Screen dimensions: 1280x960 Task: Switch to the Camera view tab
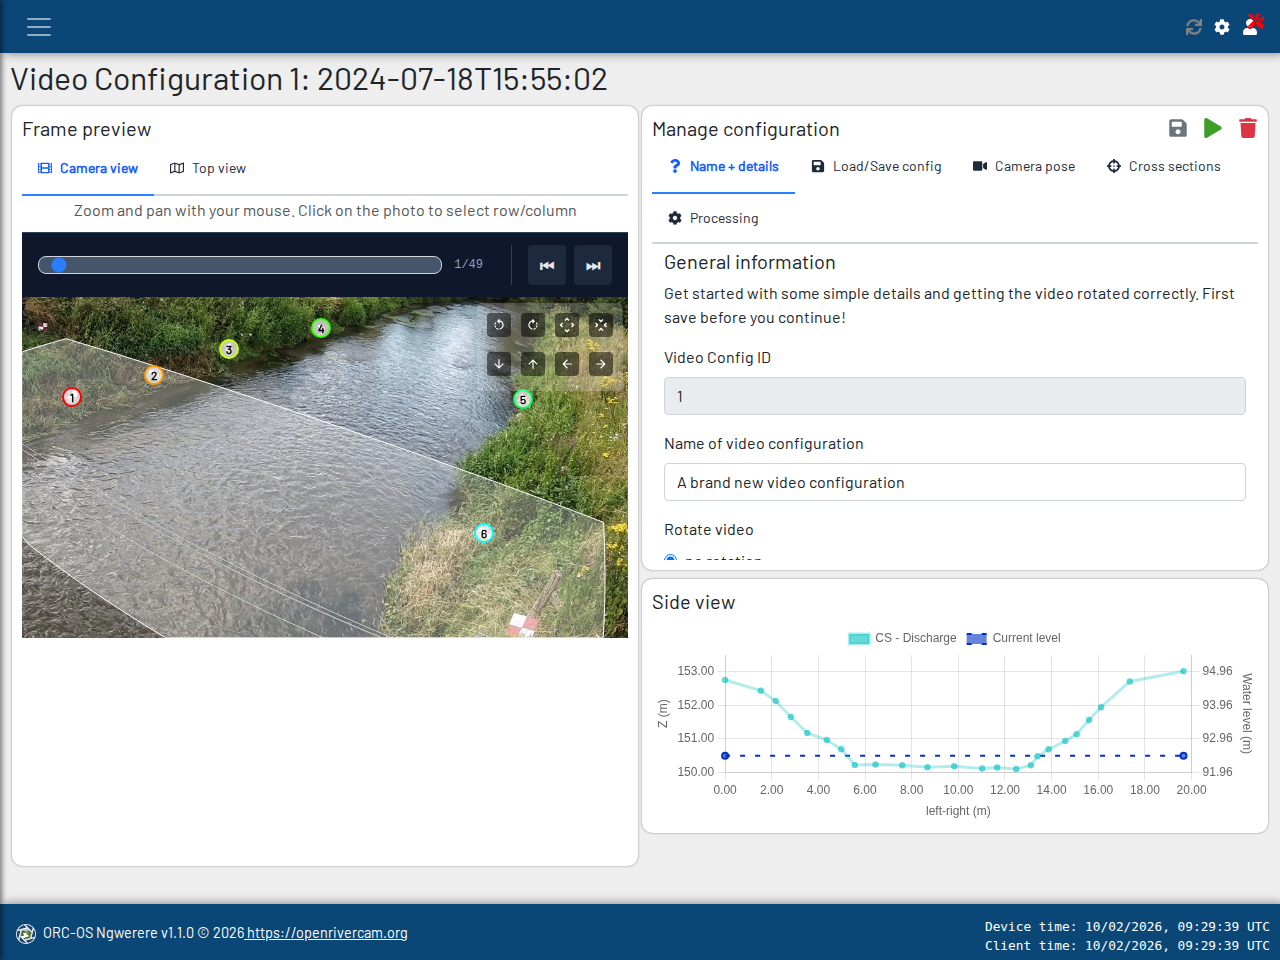click(88, 169)
